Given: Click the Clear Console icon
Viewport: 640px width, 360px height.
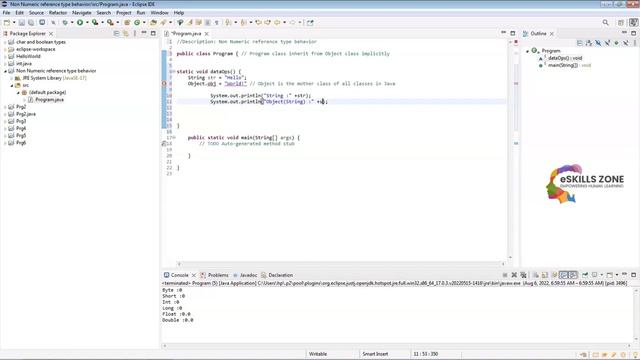Looking at the screenshot, I should 536,275.
